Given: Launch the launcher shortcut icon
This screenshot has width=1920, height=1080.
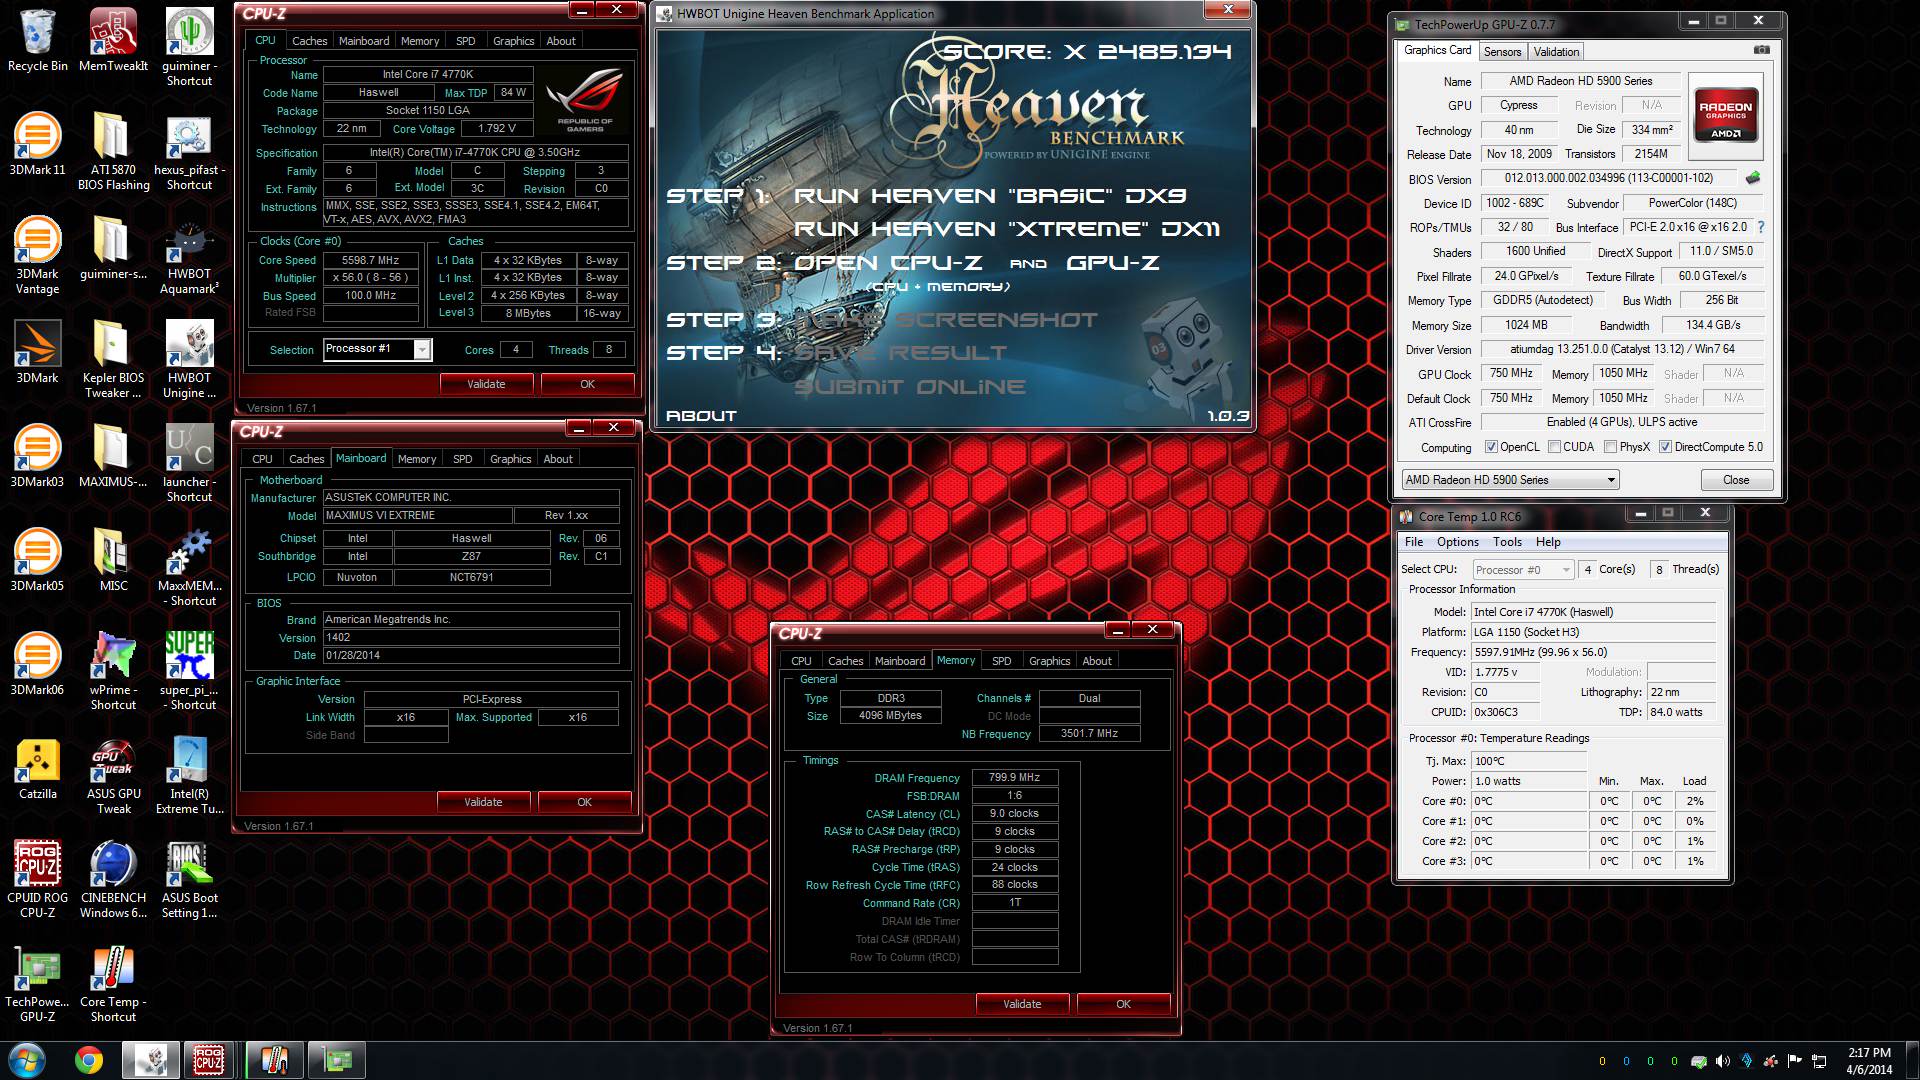Looking at the screenshot, I should coord(189,463).
